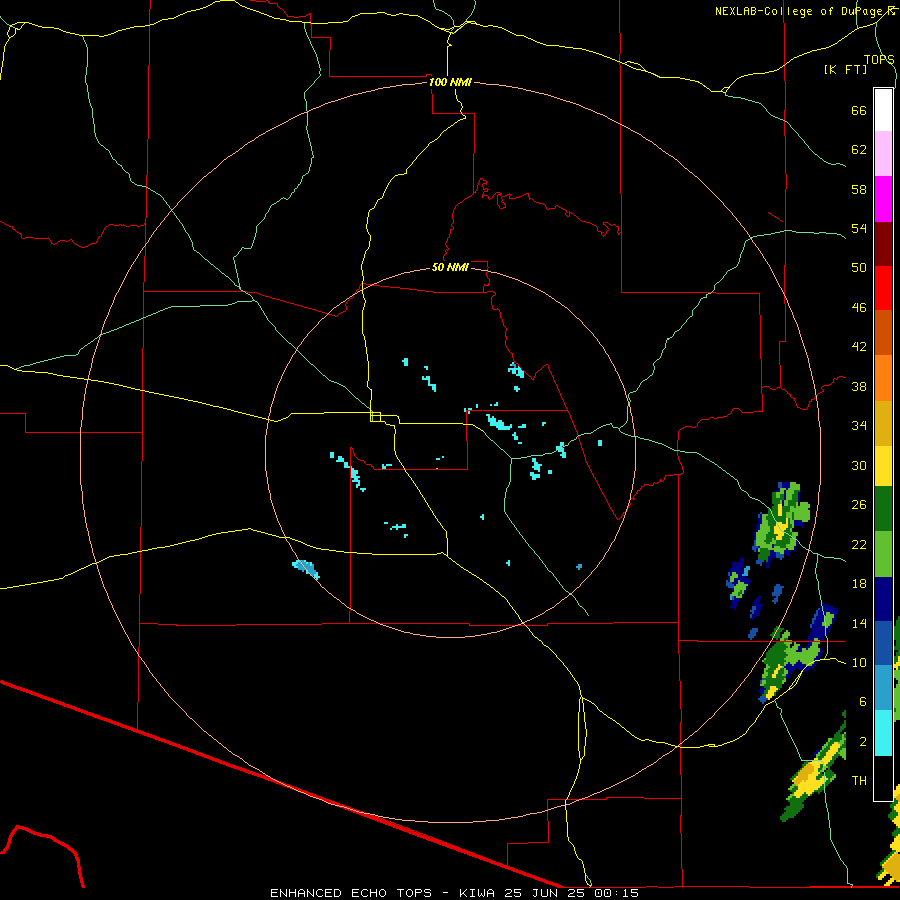900x900 pixels.
Task: Pick the medium blue legend band
Action: coord(883,643)
